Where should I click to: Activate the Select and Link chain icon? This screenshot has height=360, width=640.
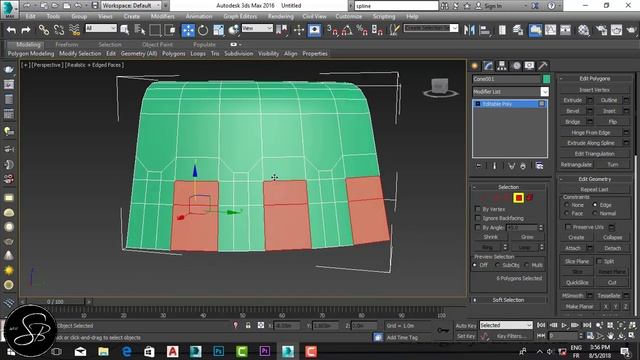pyautogui.click(x=43, y=30)
